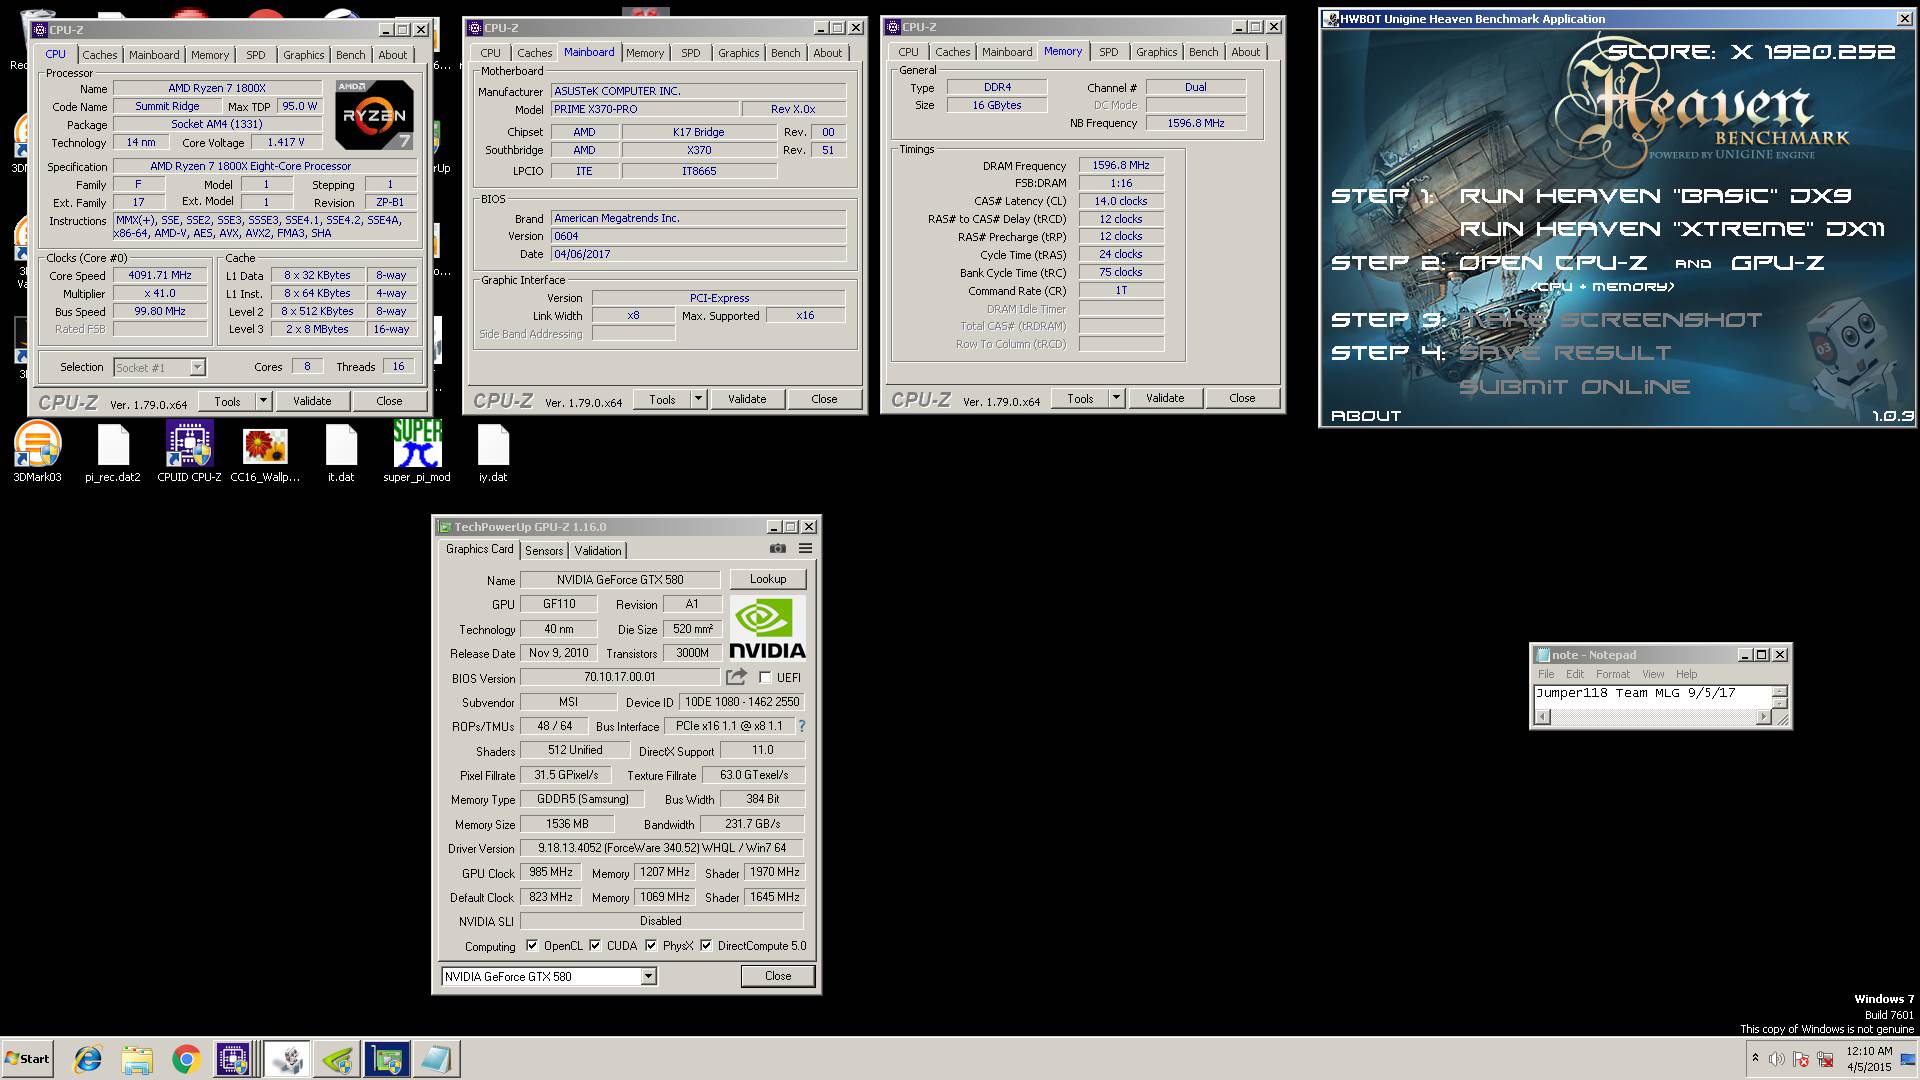Click the BIOS Version value 0604
Image resolution: width=1920 pixels, height=1080 pixels.
pos(698,236)
